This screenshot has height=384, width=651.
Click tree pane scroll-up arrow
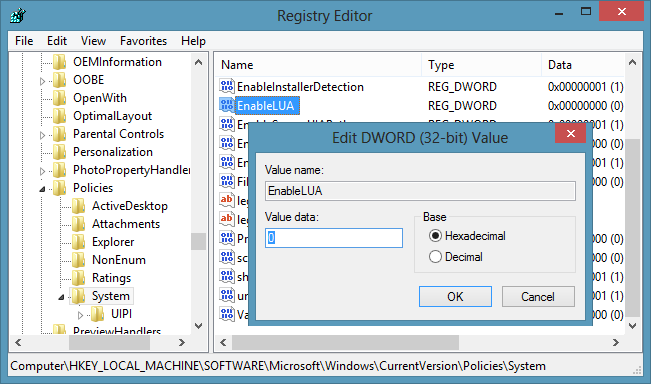coord(198,62)
